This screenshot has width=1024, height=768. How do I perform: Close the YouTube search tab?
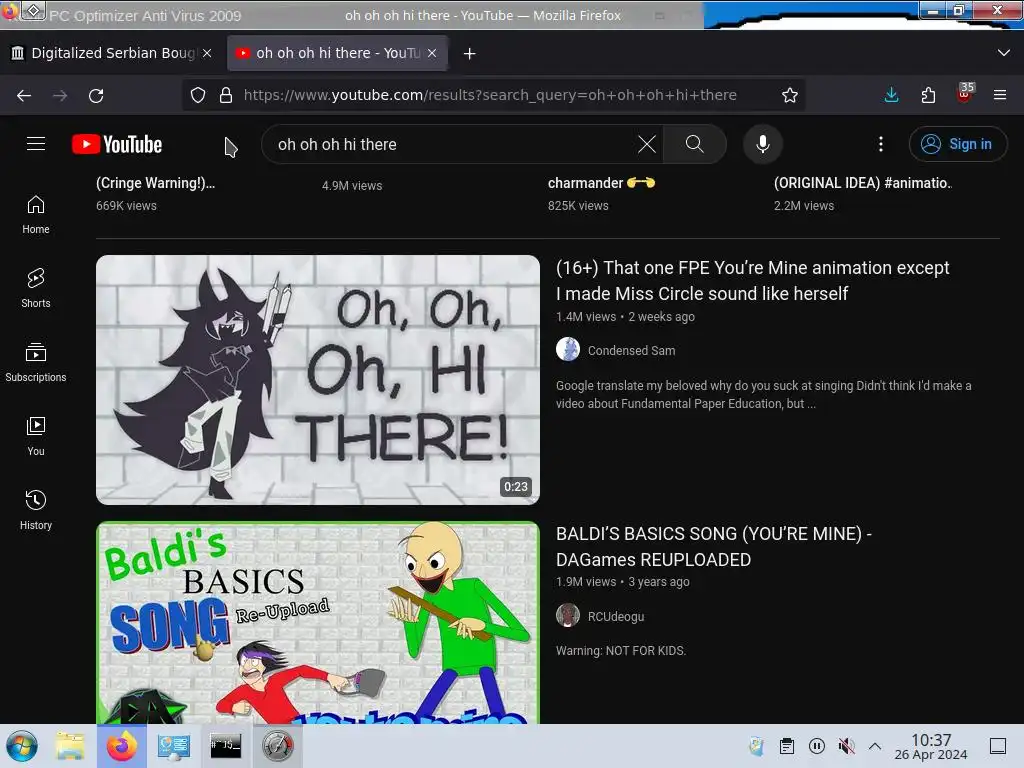tap(432, 53)
